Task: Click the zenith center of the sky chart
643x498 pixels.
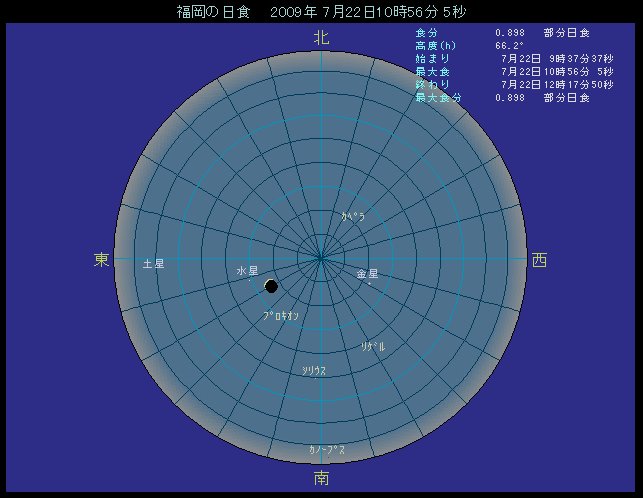Action: (321, 259)
